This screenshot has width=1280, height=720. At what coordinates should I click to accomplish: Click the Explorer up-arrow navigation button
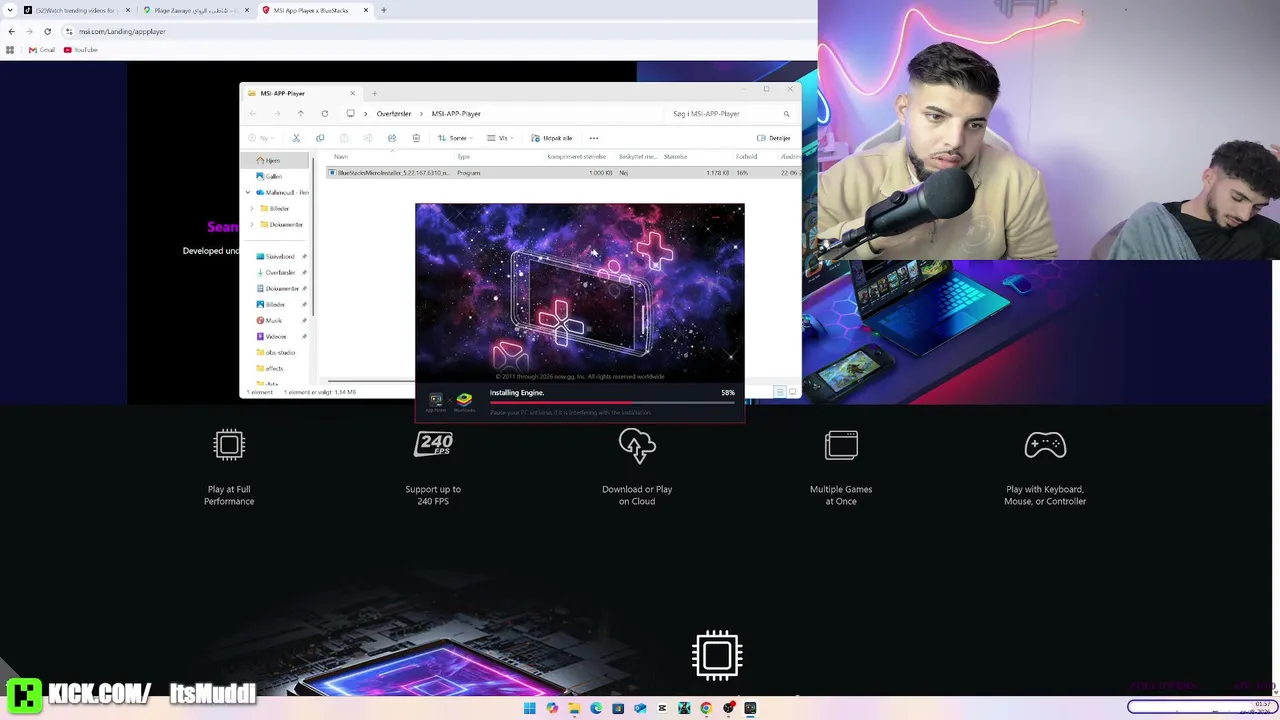tap(300, 114)
